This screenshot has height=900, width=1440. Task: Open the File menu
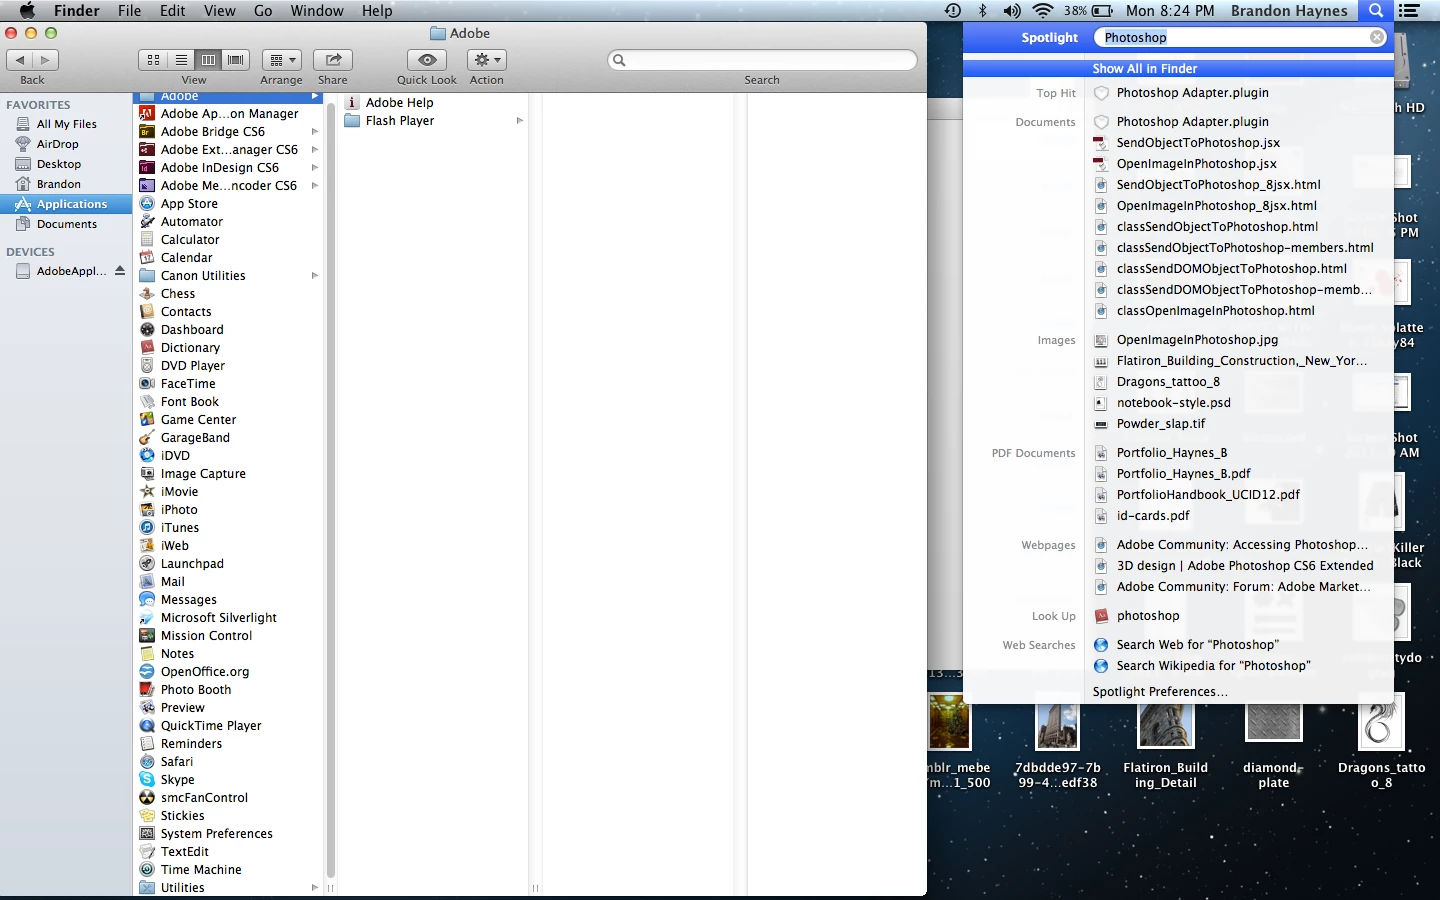click(129, 11)
